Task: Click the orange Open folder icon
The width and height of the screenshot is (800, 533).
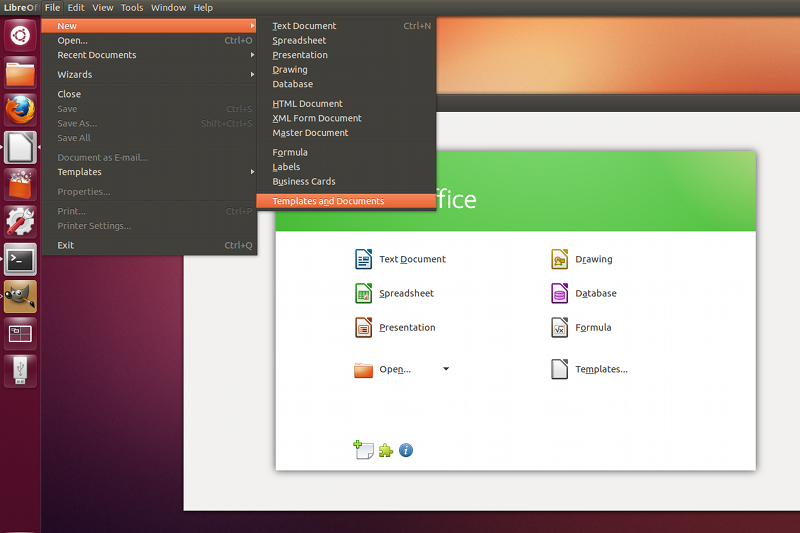Action: pos(363,370)
